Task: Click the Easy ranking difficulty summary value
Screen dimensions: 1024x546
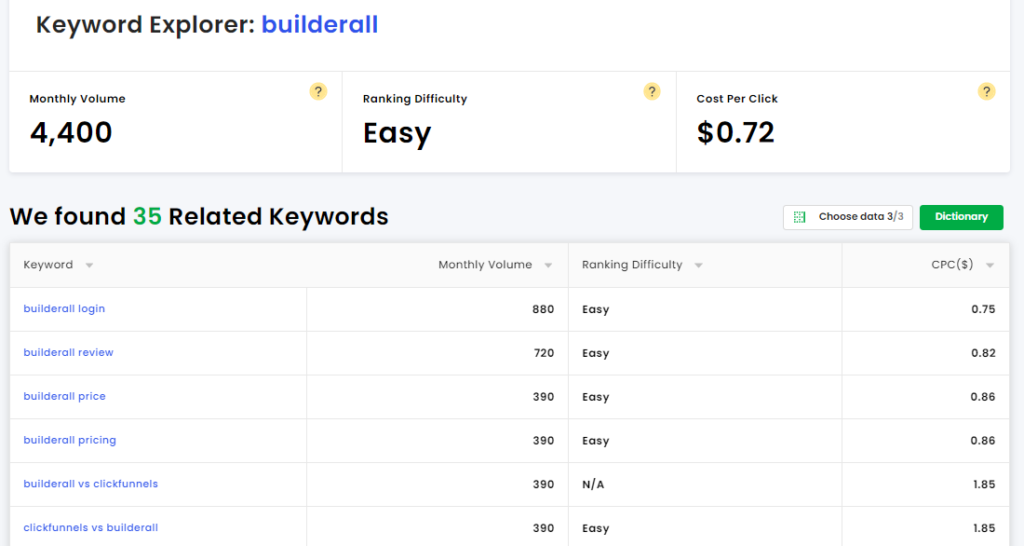Action: 397,134
